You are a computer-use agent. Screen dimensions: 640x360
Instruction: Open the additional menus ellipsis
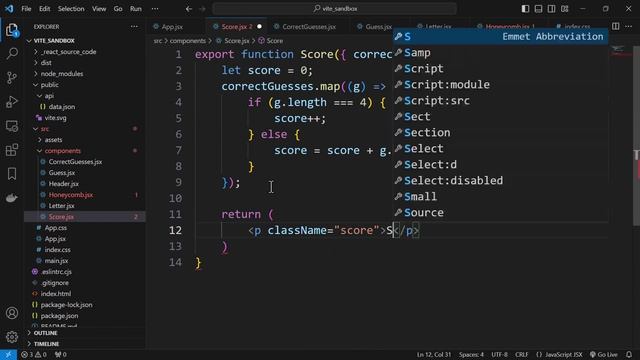(x=155, y=9)
